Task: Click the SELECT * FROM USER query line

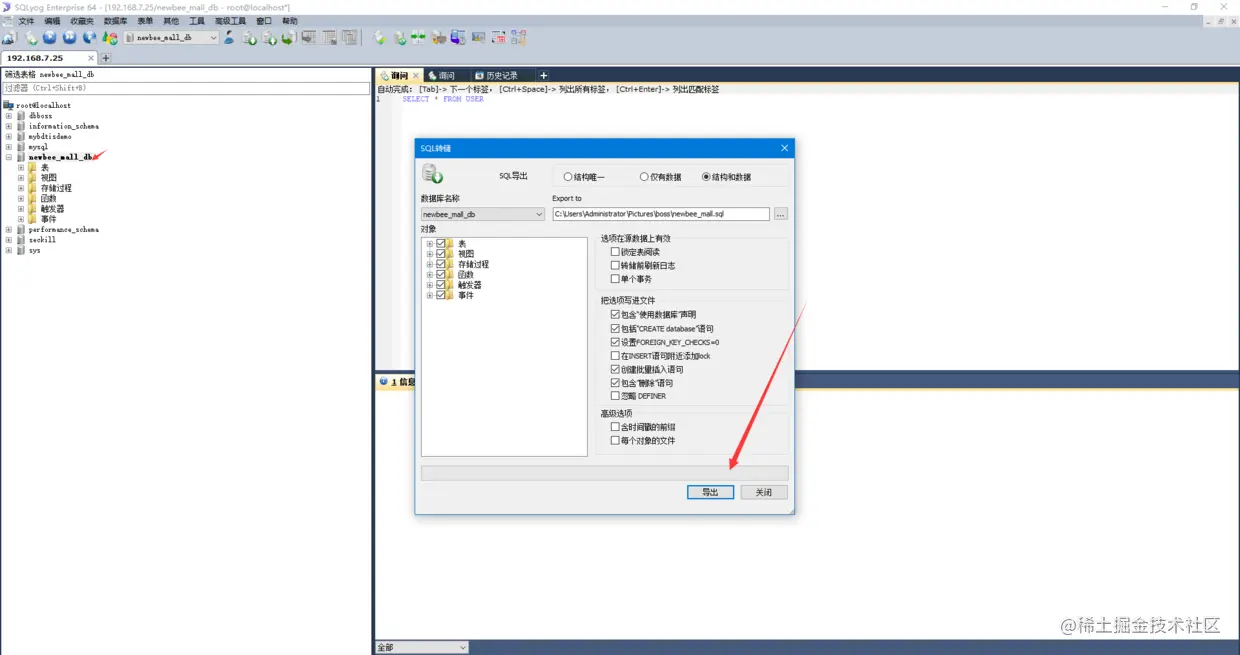Action: 443,99
